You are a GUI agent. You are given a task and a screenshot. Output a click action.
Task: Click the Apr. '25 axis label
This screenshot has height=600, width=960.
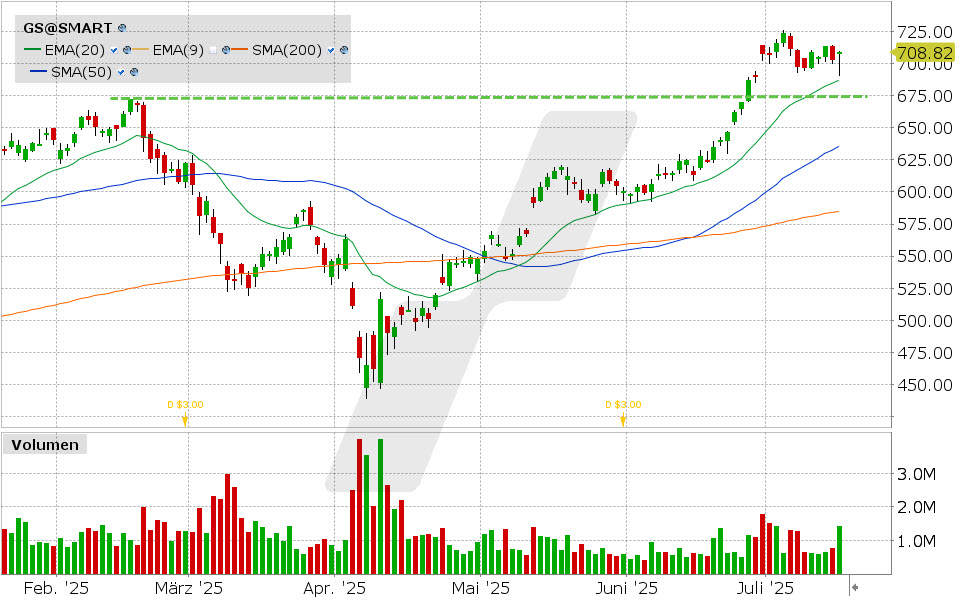(x=334, y=589)
